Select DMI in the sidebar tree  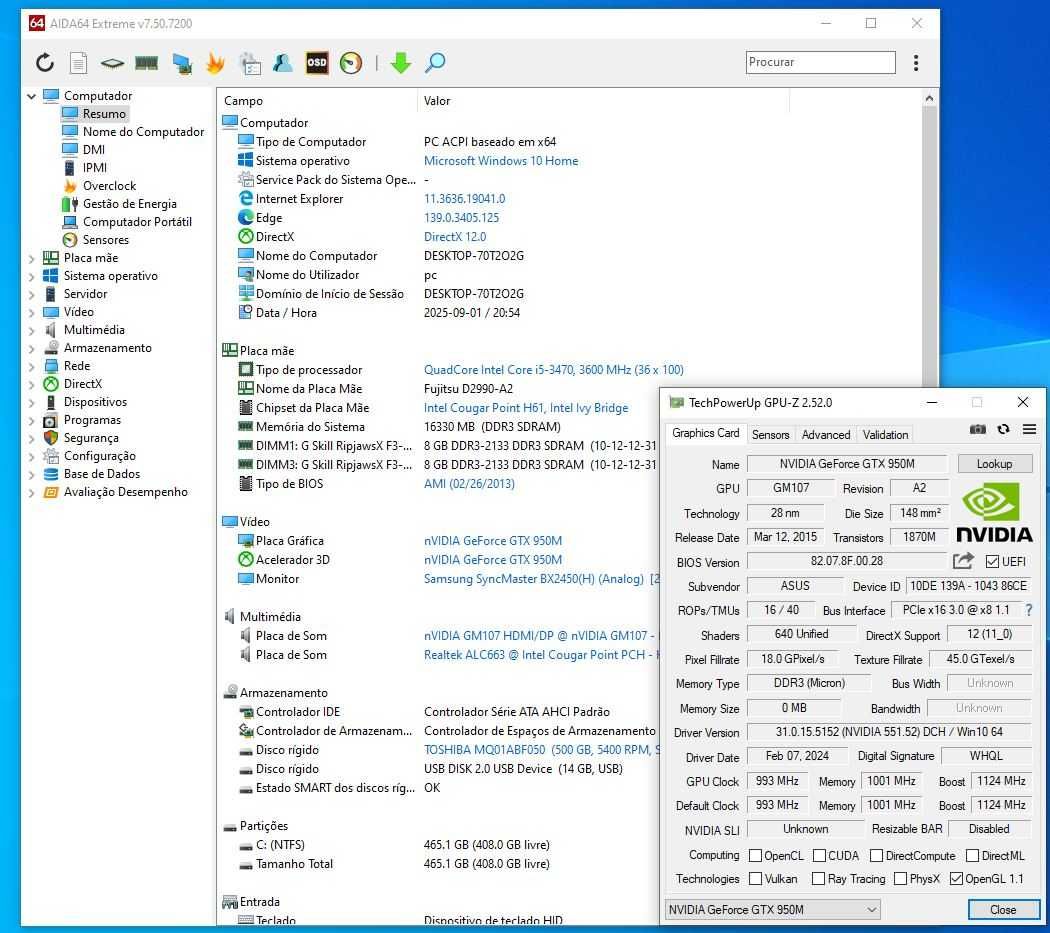pos(93,149)
